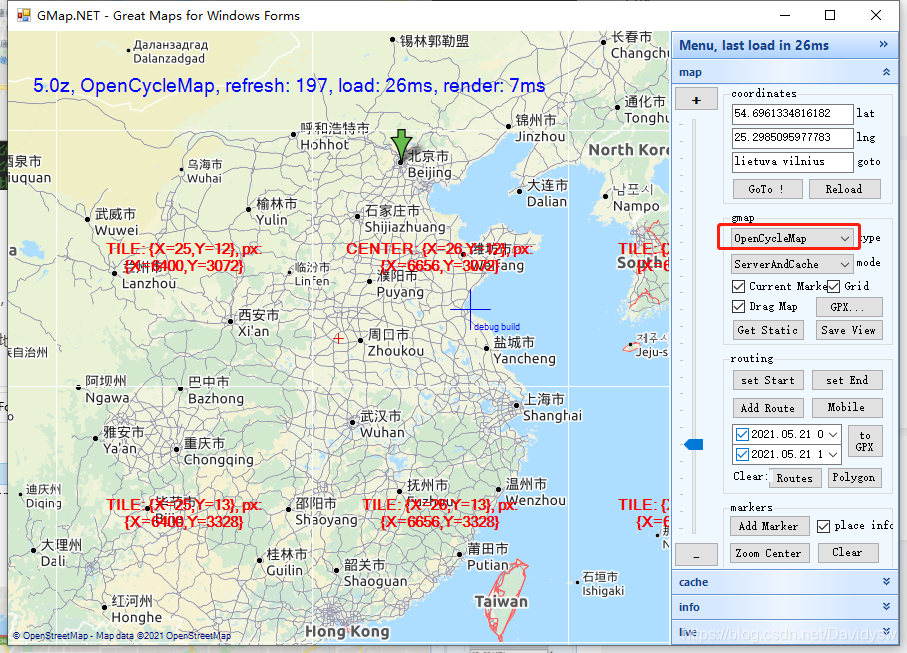Click the Mobile button
This screenshot has height=653, width=907.
click(x=847, y=408)
